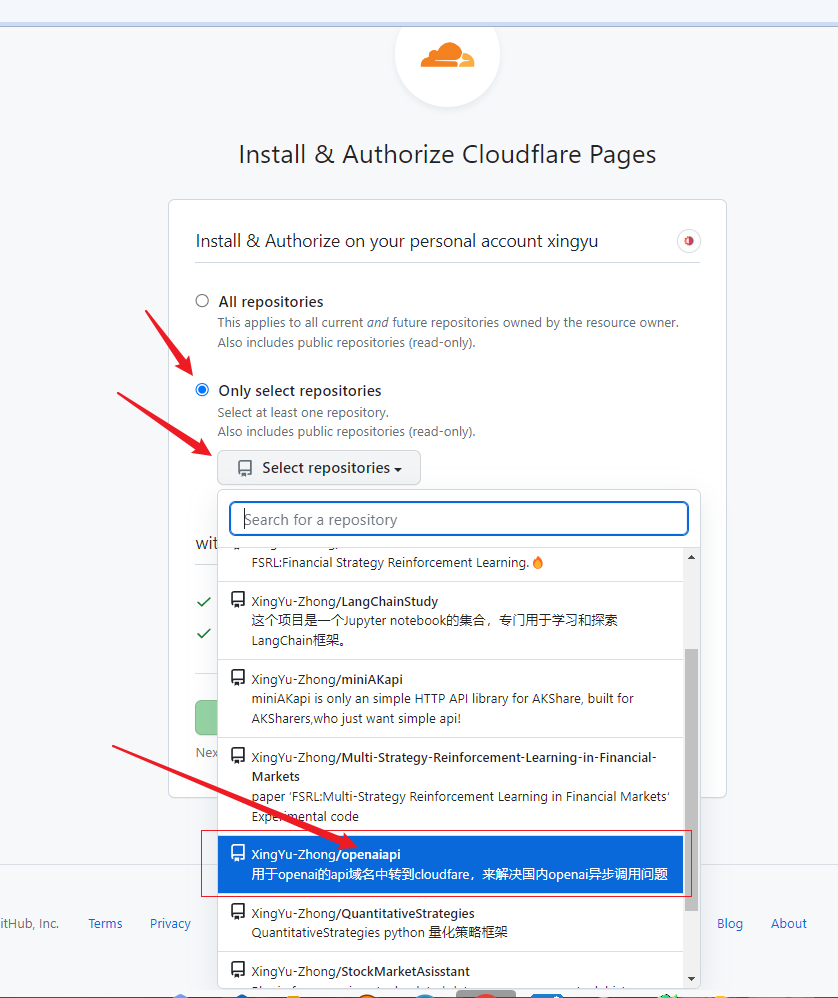Click the flame emoji after FSRL description
This screenshot has height=998, width=838.
pyautogui.click(x=538, y=563)
